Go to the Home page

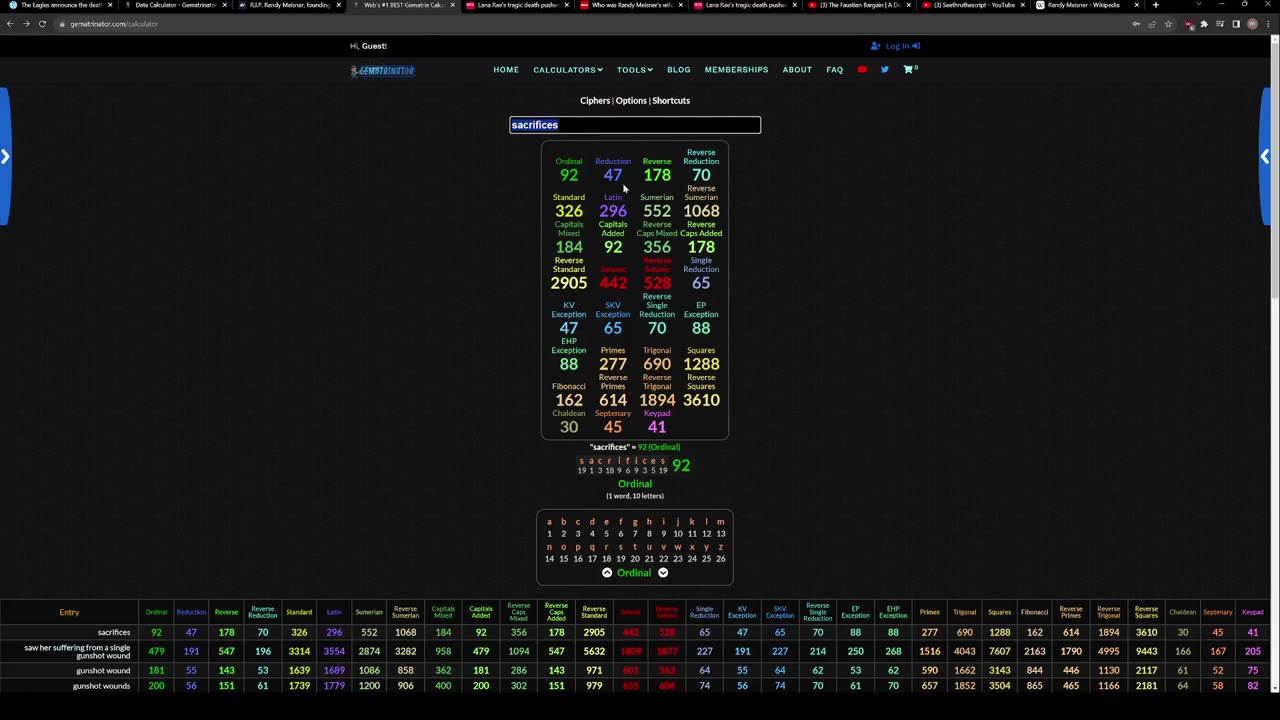coord(506,70)
